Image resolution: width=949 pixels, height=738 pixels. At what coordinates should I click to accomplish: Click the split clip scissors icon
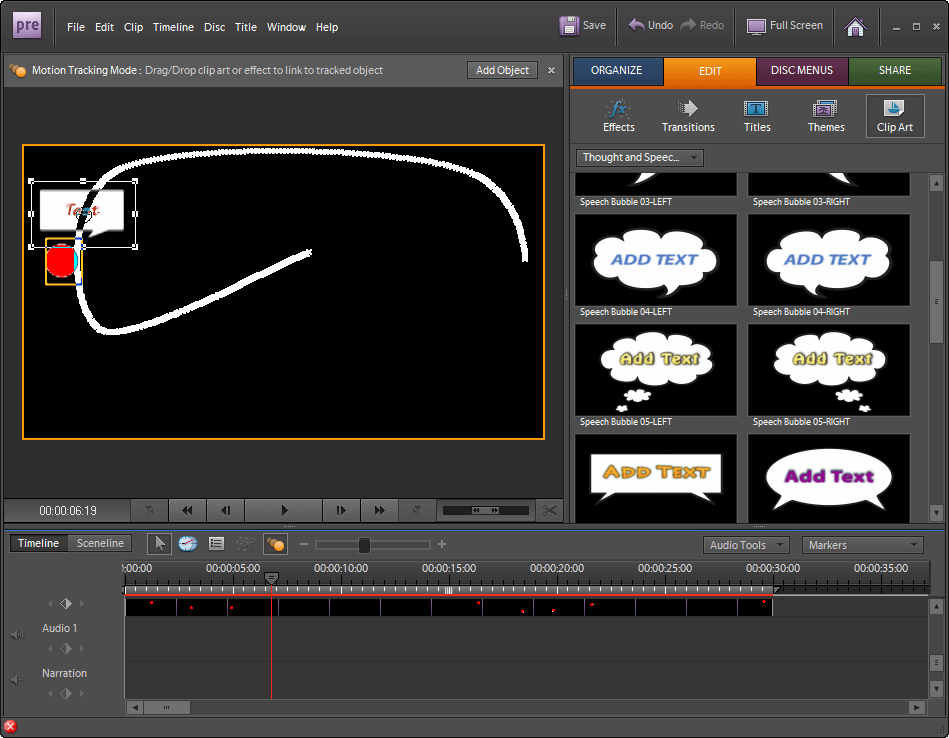click(x=549, y=510)
